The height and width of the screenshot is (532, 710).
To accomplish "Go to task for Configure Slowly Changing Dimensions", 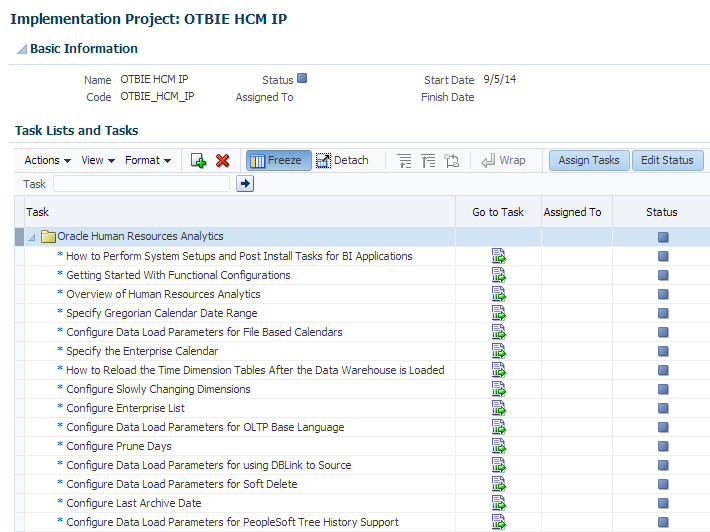I will (x=499, y=389).
